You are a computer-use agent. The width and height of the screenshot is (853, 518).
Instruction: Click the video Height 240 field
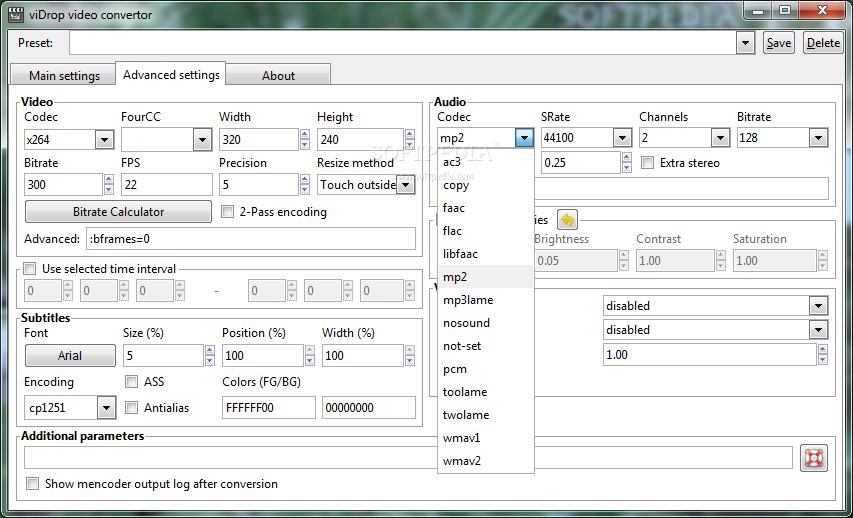click(360, 140)
